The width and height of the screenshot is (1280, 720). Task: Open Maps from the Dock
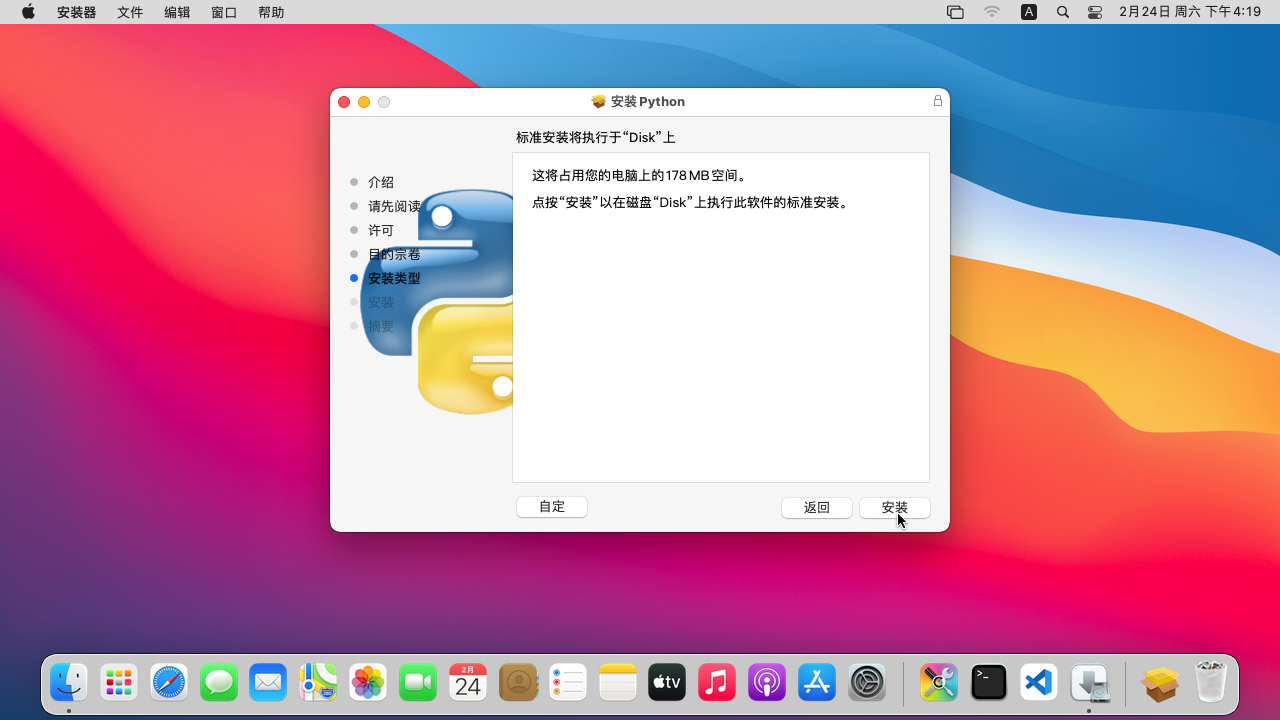tap(318, 683)
